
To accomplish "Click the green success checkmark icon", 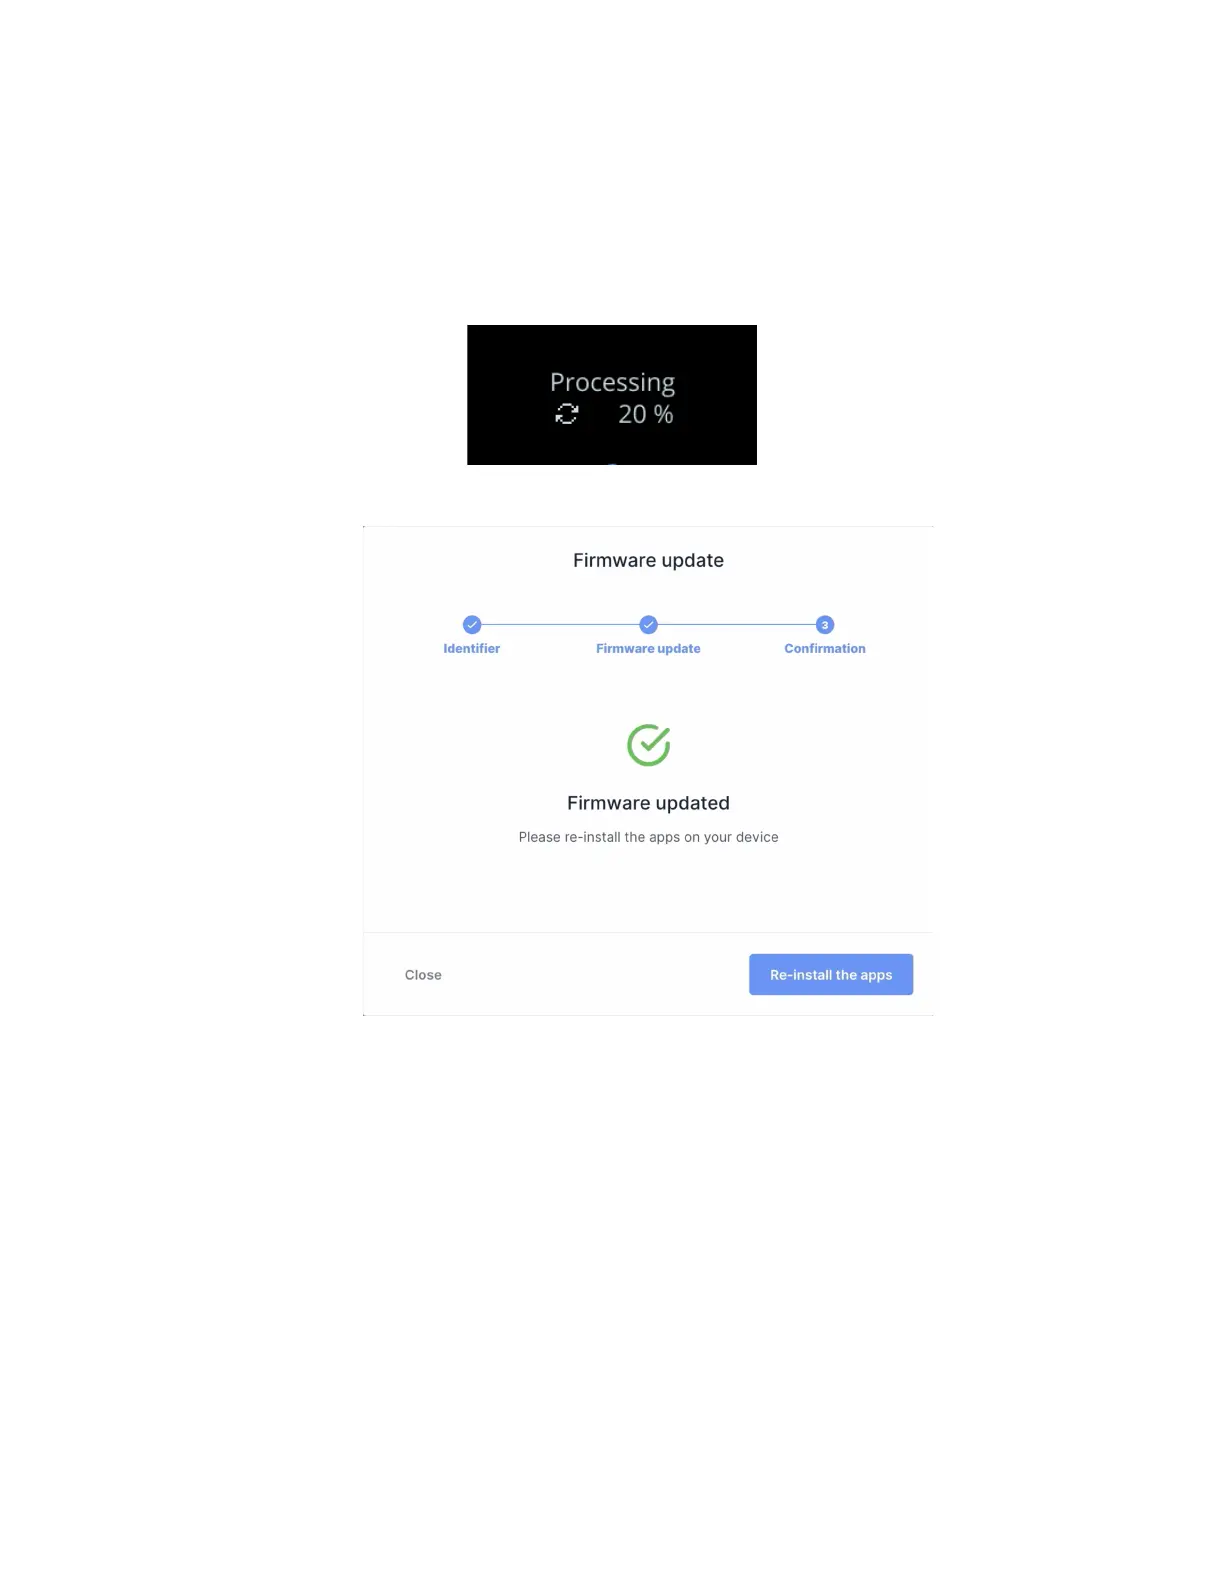I will point(649,745).
